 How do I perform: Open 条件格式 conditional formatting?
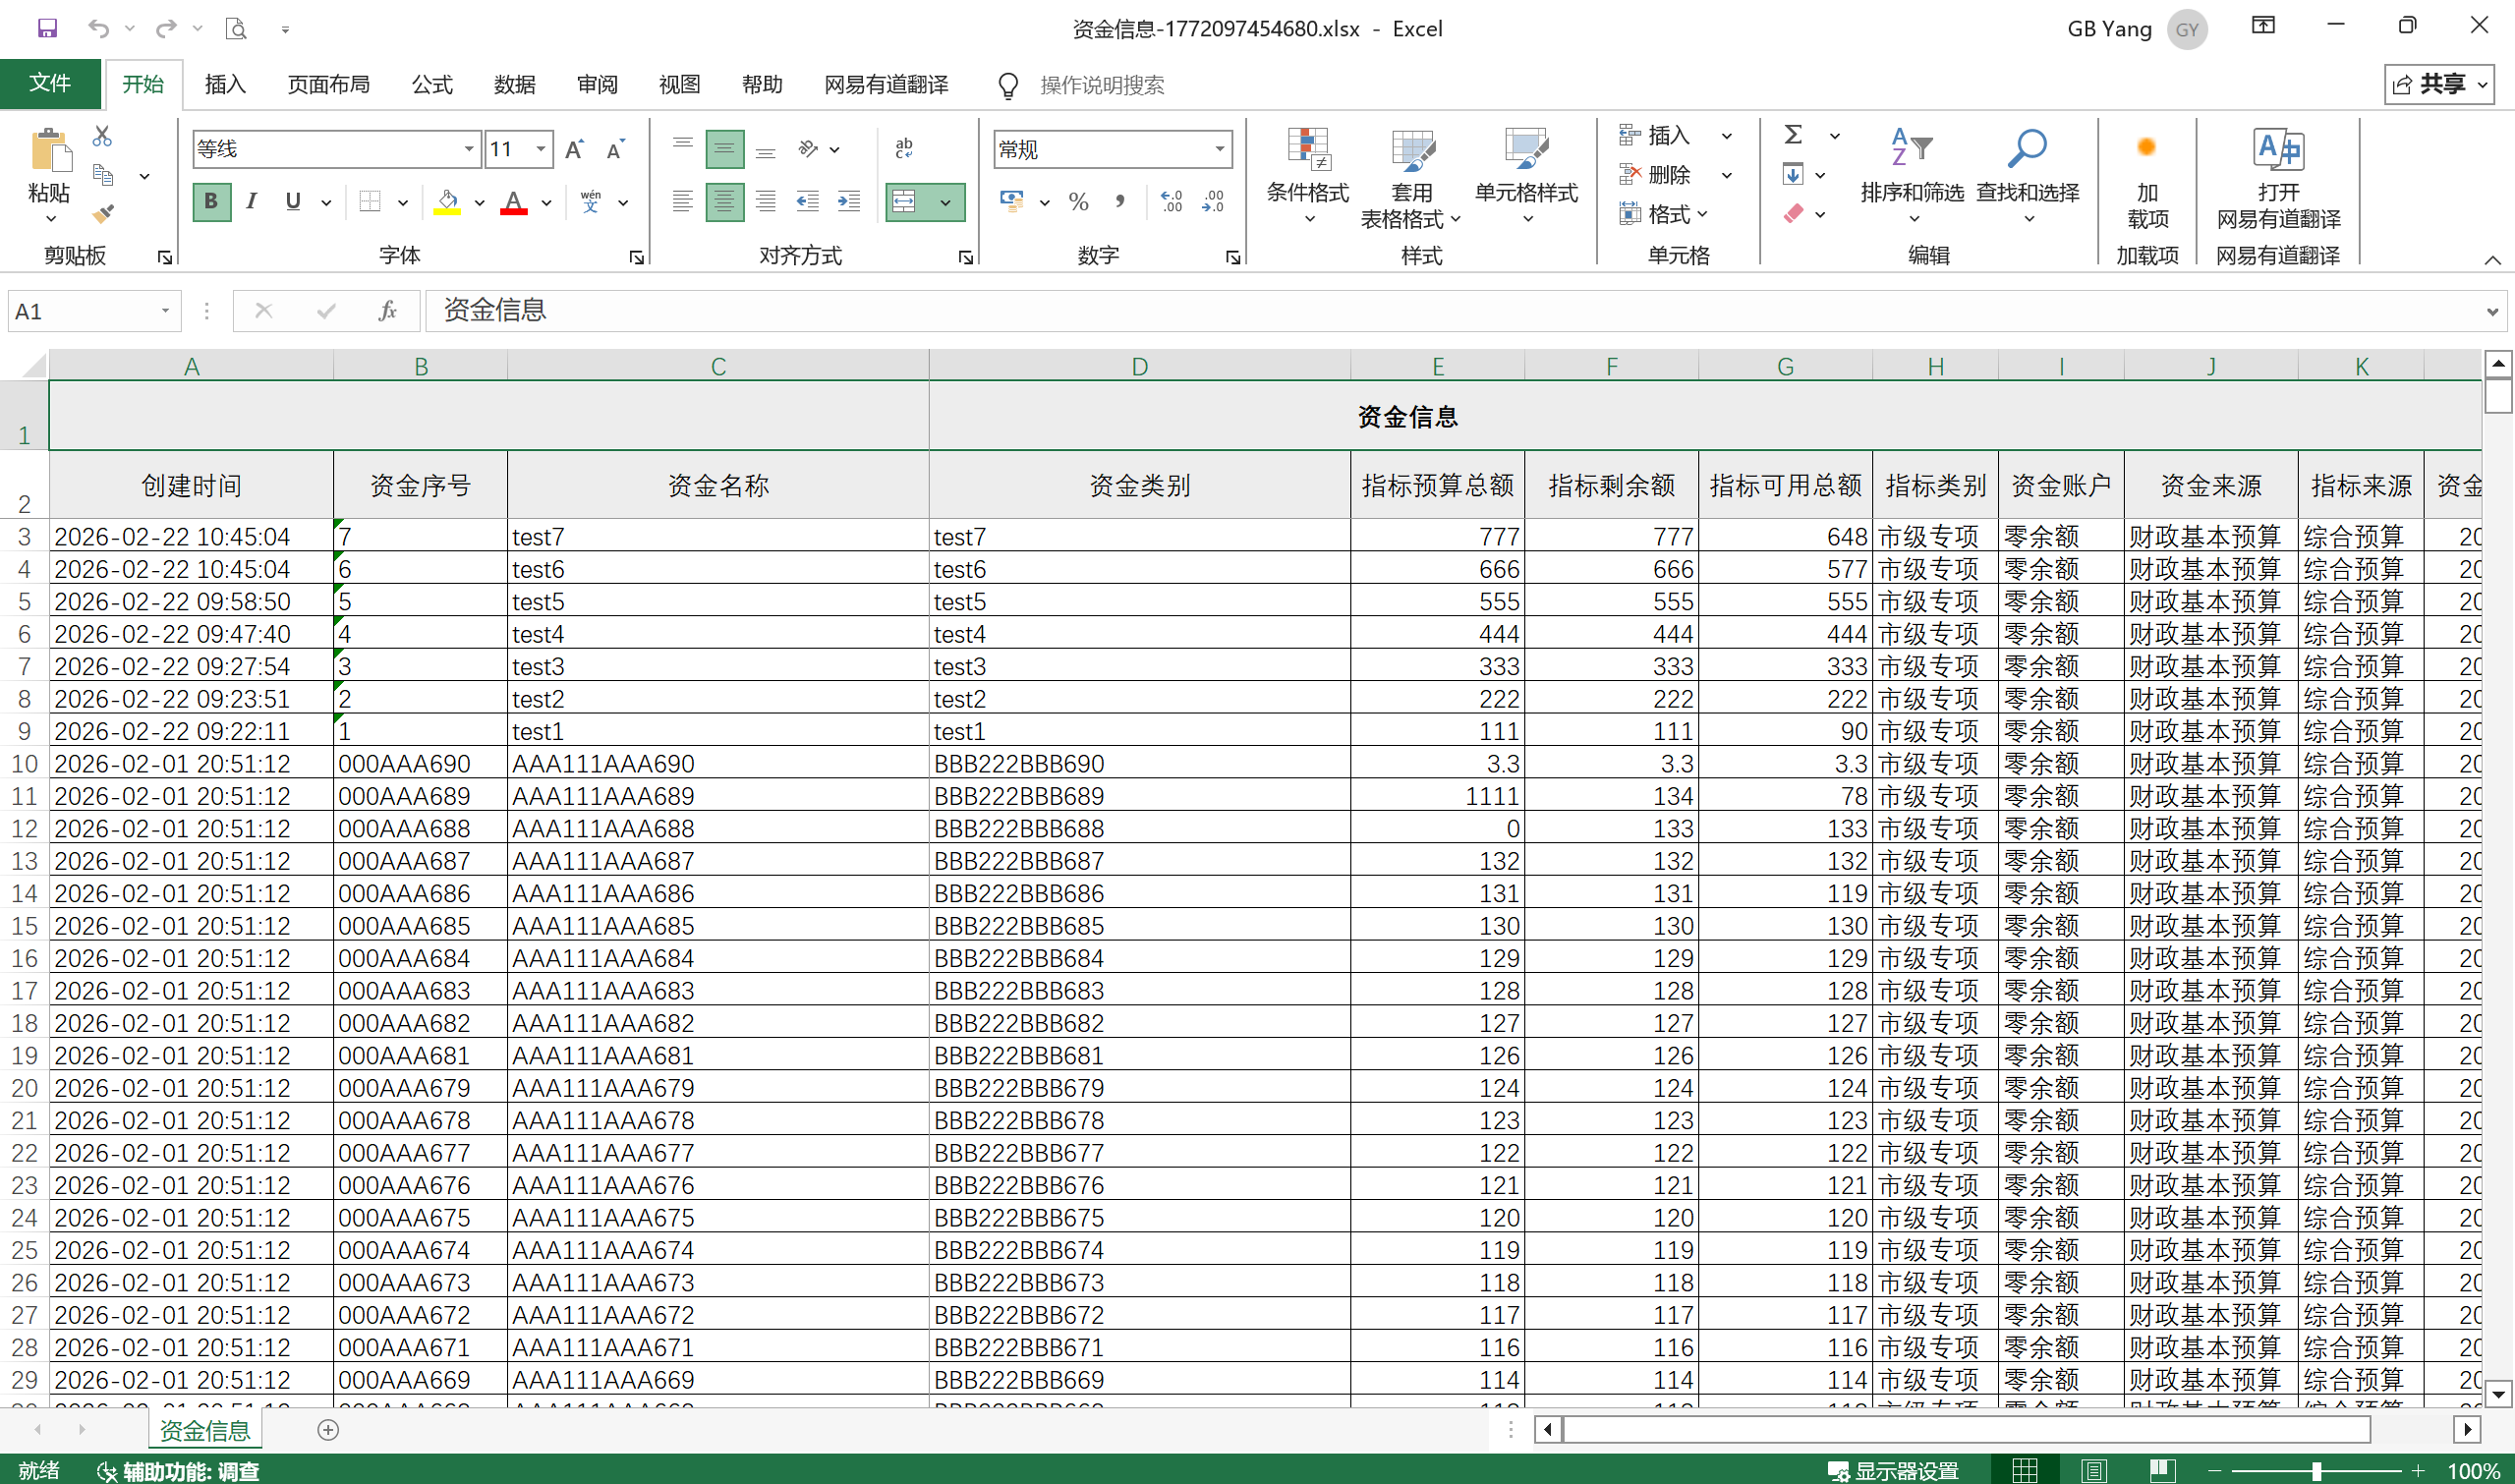pos(1308,176)
